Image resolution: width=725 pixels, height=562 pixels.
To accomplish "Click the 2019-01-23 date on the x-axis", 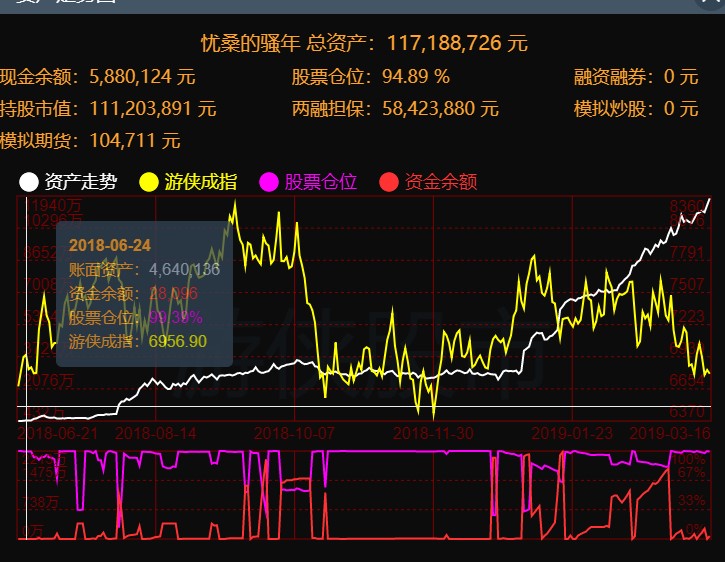I will click(x=572, y=433).
